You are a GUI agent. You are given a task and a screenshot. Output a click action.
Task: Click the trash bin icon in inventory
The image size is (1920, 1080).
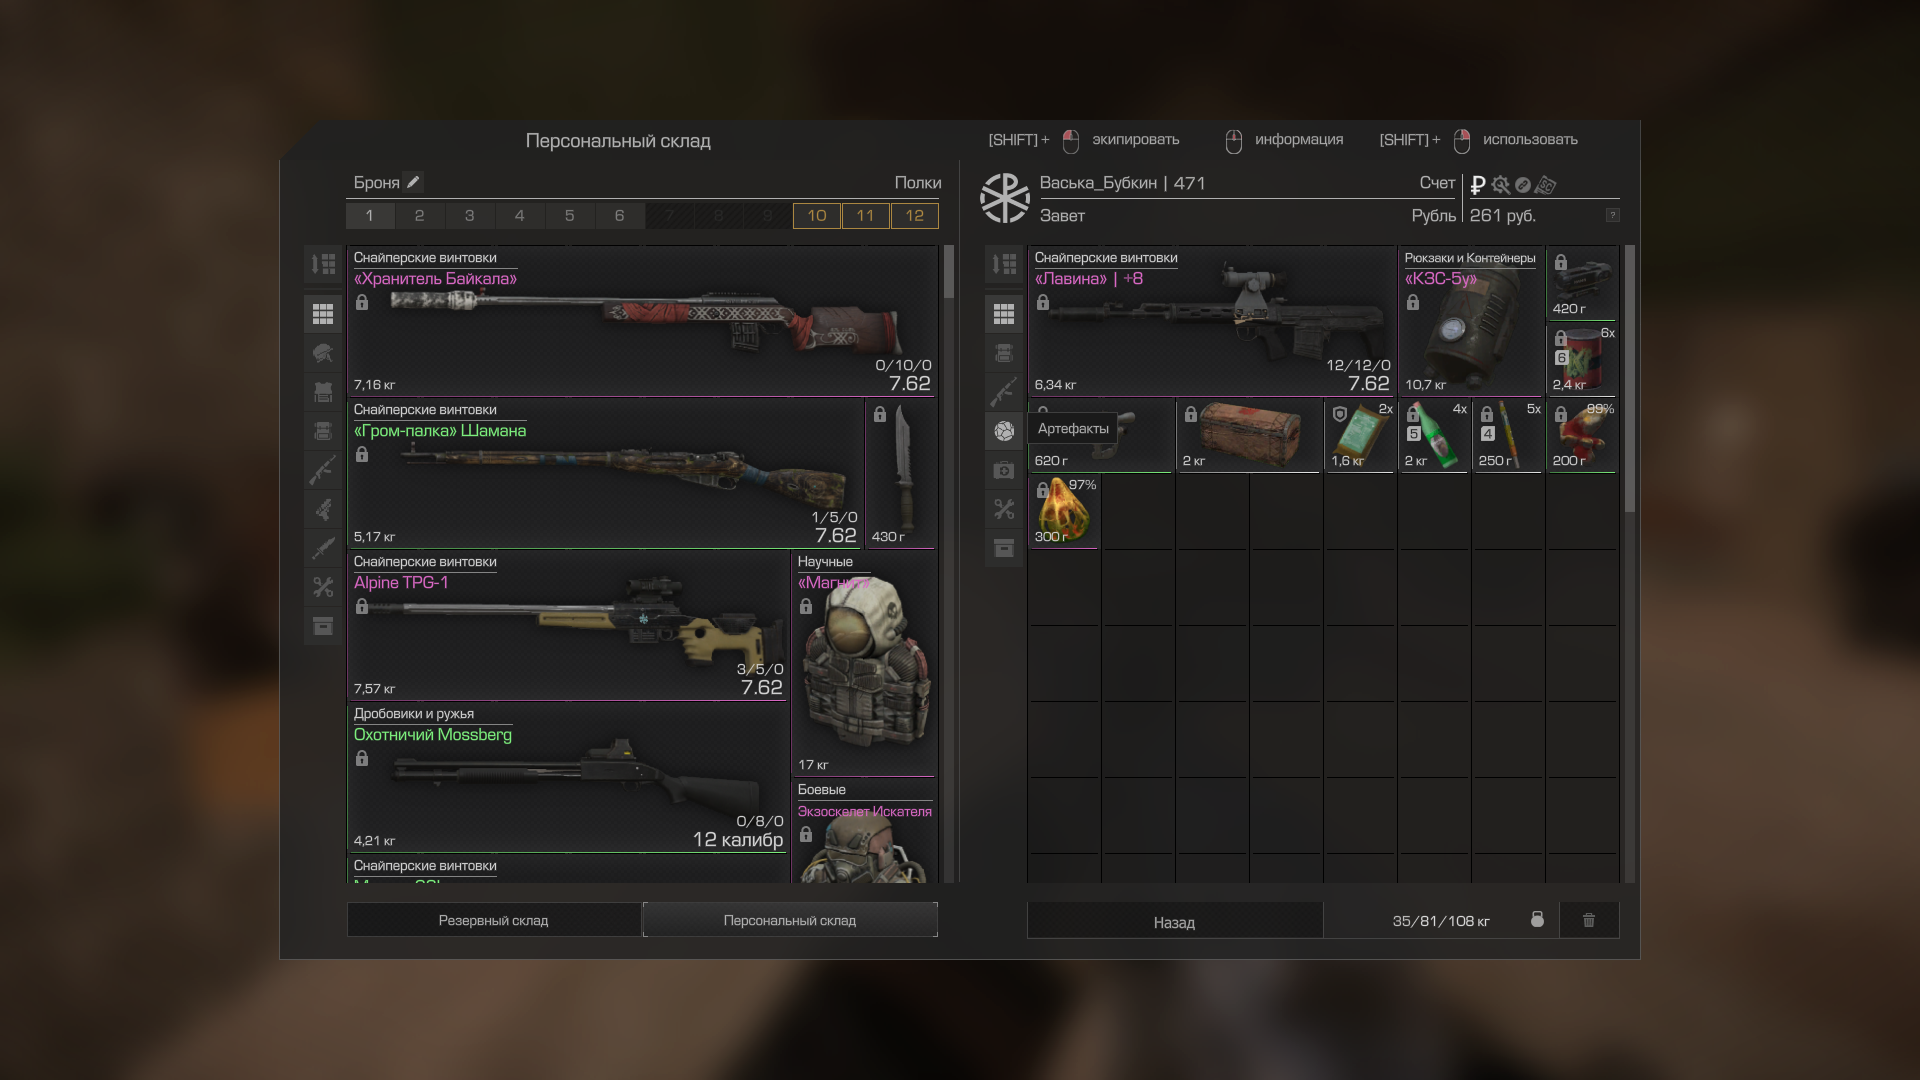[x=1589, y=920]
